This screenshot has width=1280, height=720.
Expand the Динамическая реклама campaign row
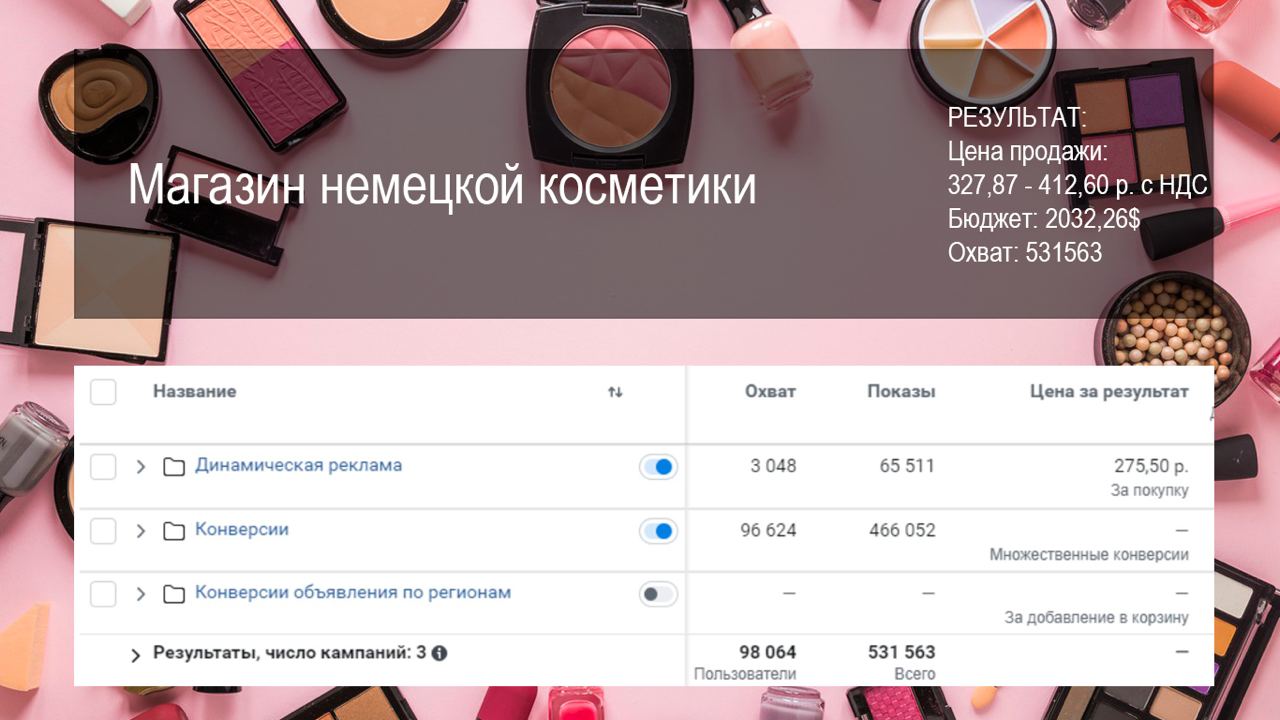click(141, 467)
